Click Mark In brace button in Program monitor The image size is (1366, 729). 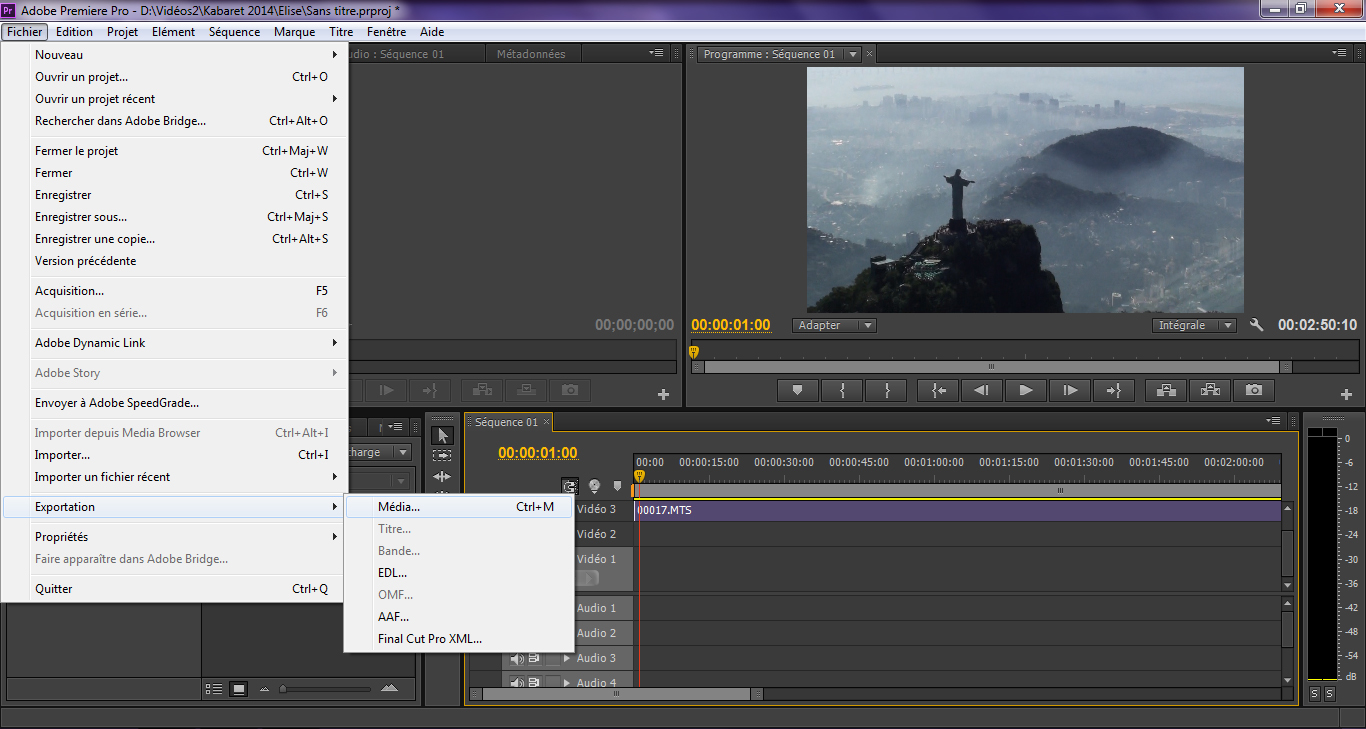click(x=843, y=390)
